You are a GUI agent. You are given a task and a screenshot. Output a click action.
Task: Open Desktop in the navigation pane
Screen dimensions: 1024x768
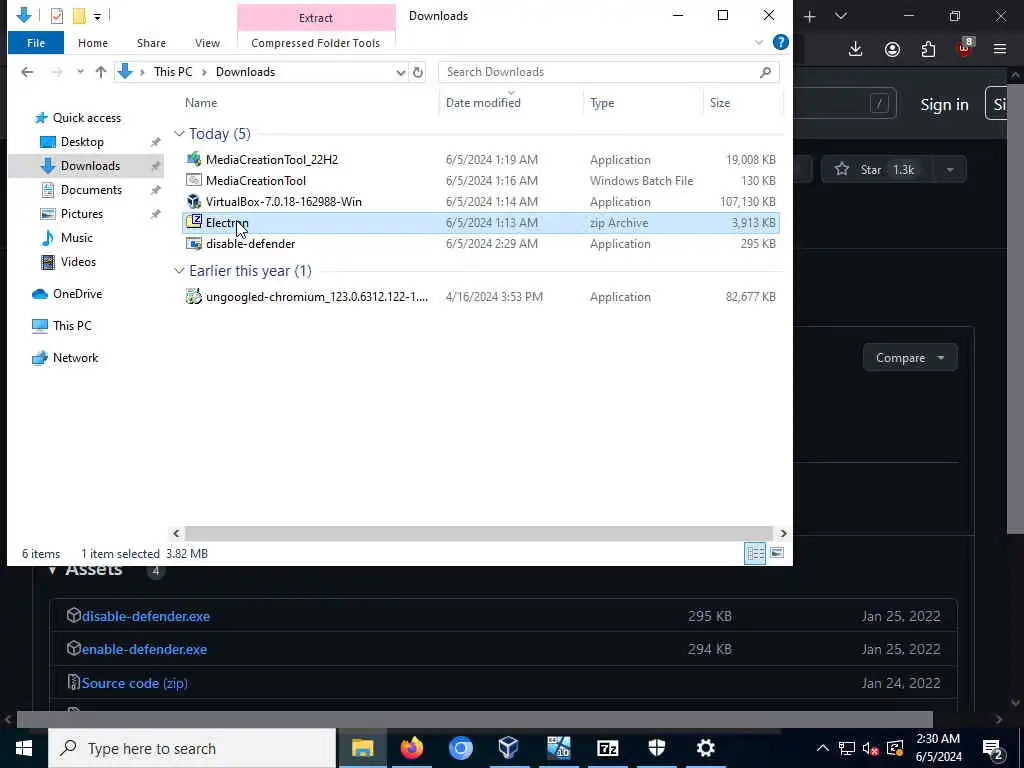(82, 142)
